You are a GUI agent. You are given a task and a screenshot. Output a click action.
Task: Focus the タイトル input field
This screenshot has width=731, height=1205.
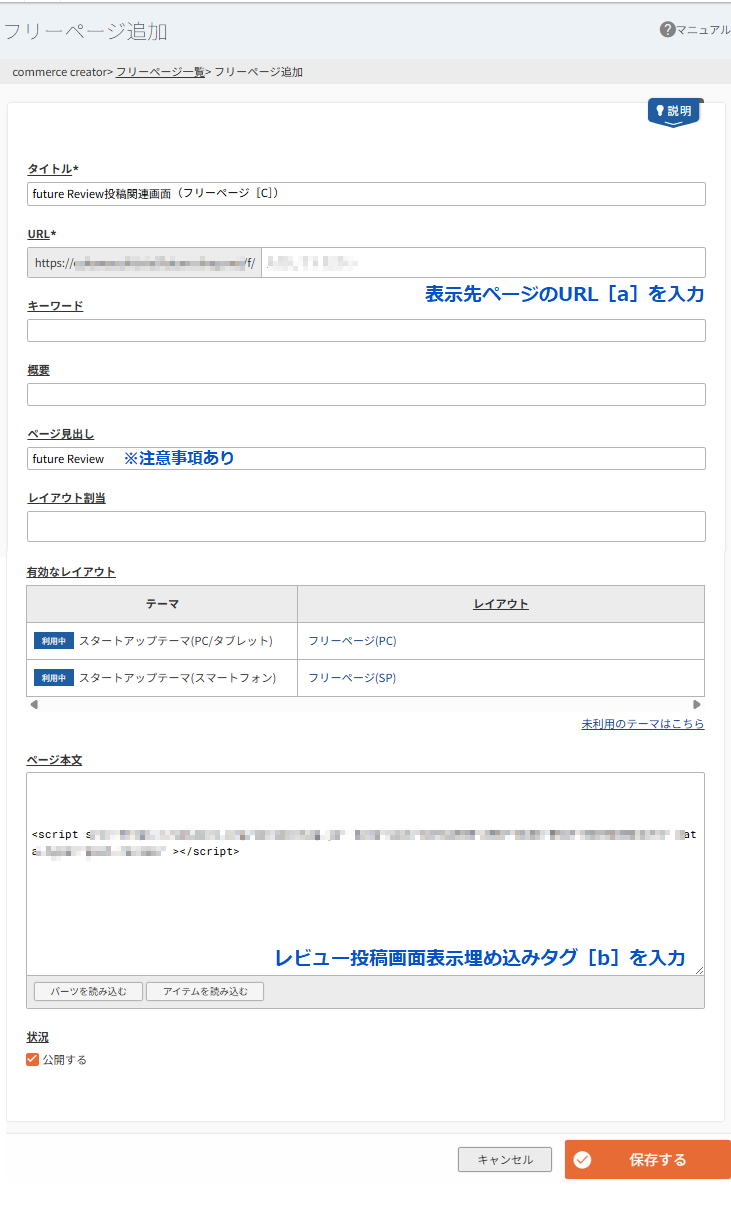(366, 194)
